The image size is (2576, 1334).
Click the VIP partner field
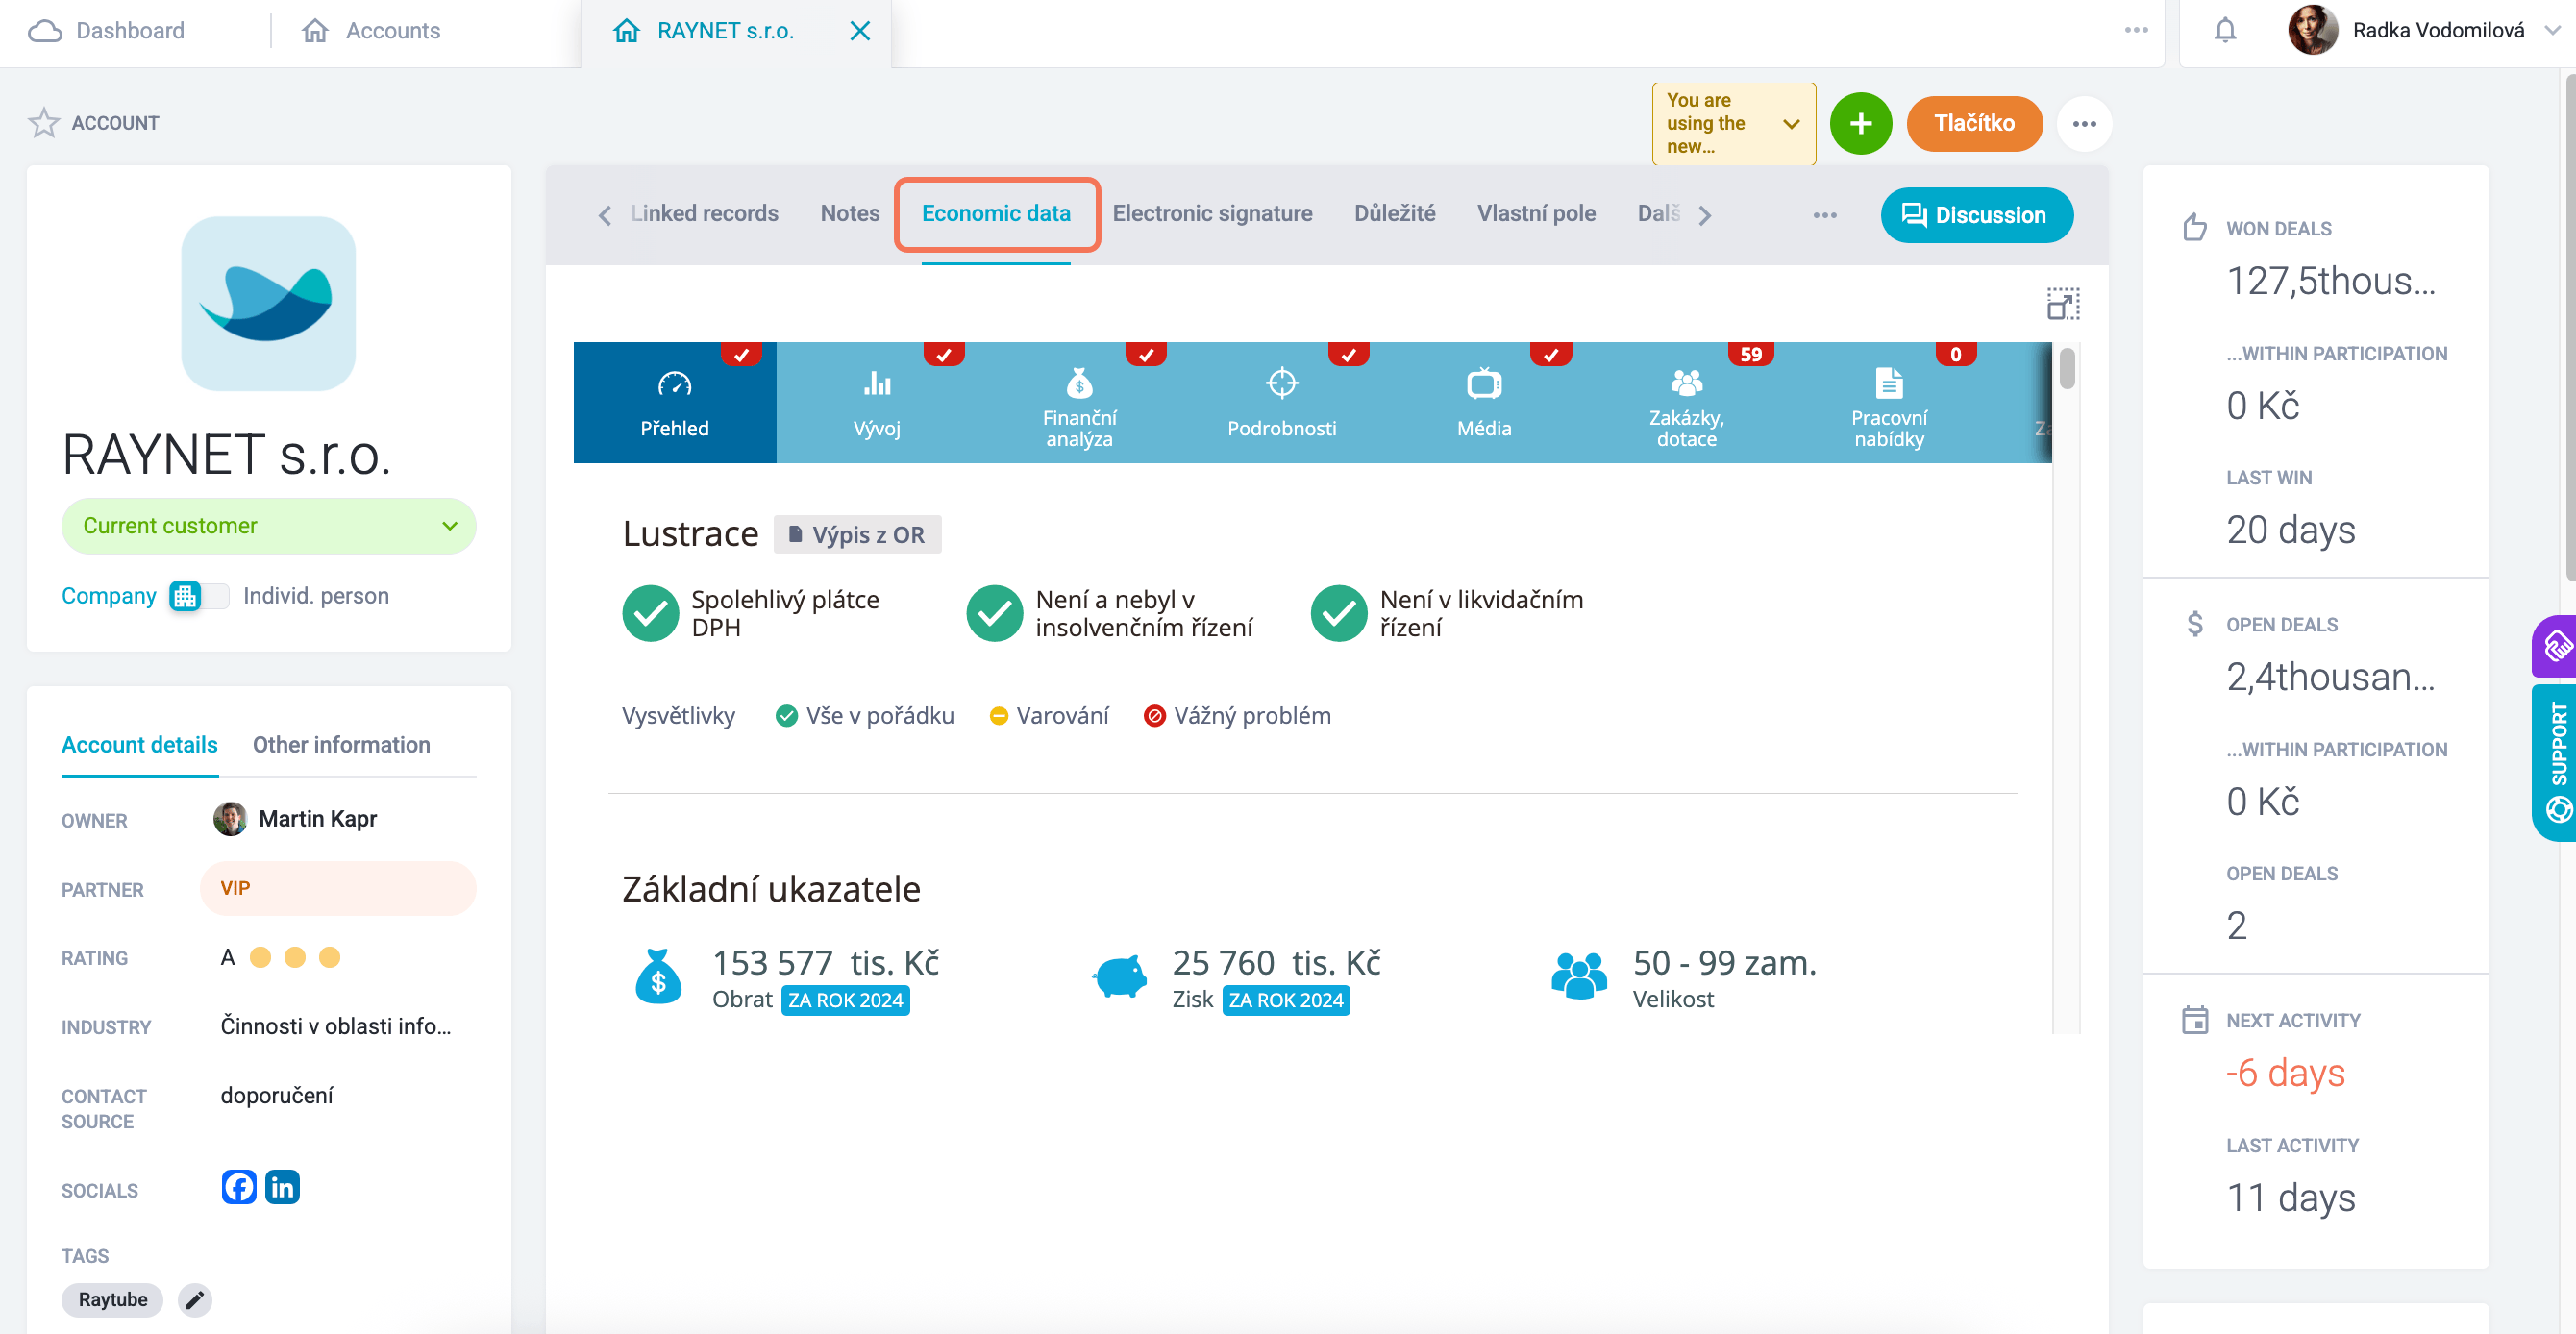coord(338,888)
